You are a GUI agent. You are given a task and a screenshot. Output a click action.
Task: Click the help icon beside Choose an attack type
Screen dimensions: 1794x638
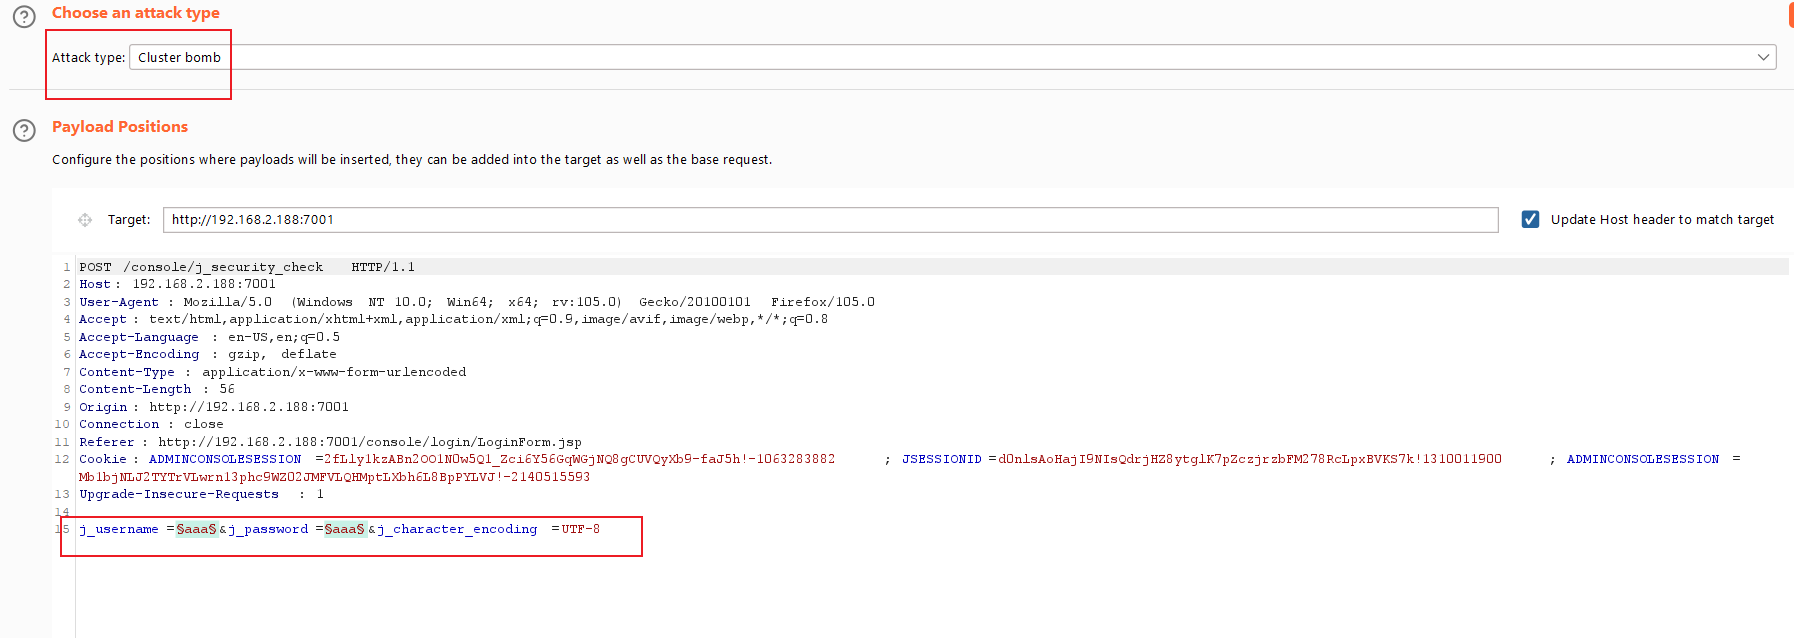coord(24,16)
